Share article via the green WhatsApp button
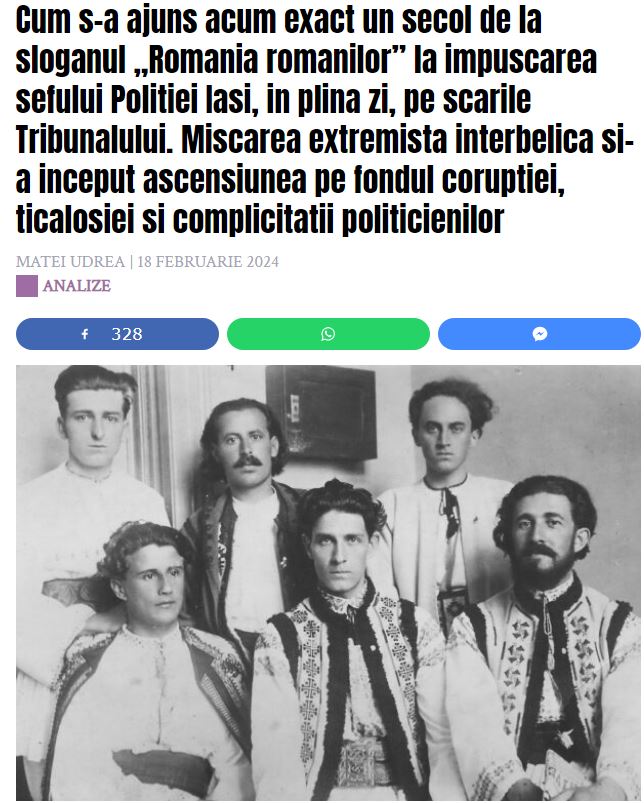This screenshot has width=644, height=803. (x=328, y=334)
